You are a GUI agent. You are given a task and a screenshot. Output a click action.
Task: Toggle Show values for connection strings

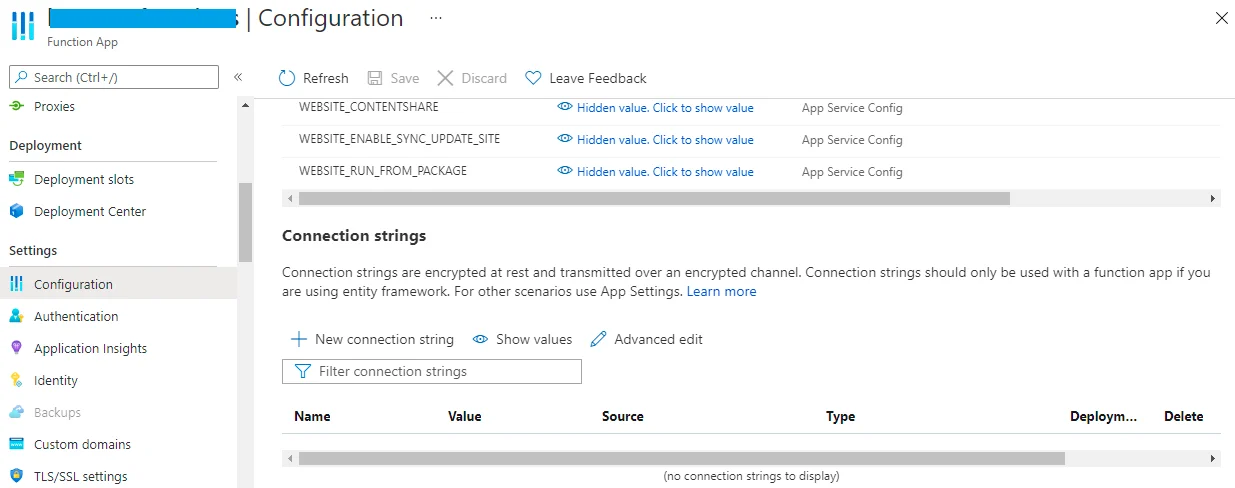tap(523, 339)
